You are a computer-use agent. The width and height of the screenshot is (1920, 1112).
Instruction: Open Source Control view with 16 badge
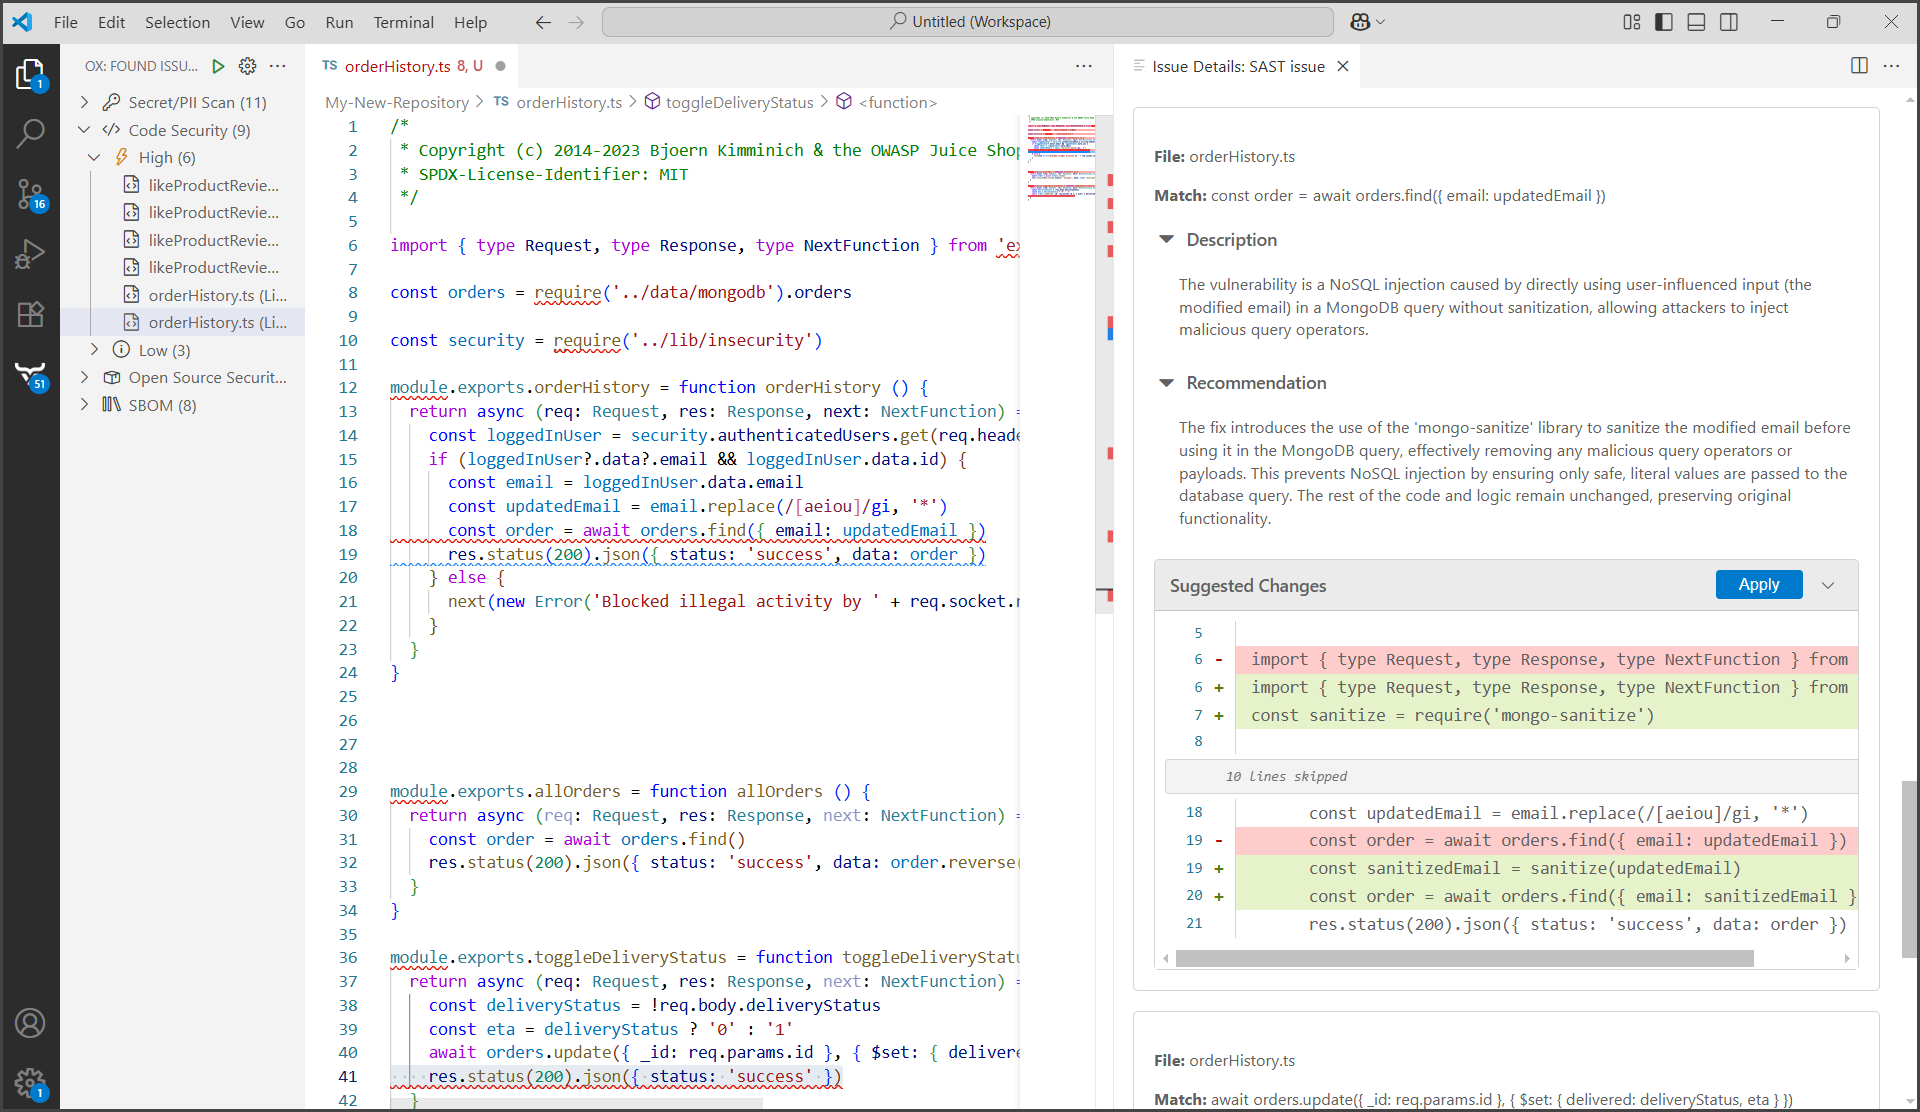(x=30, y=194)
